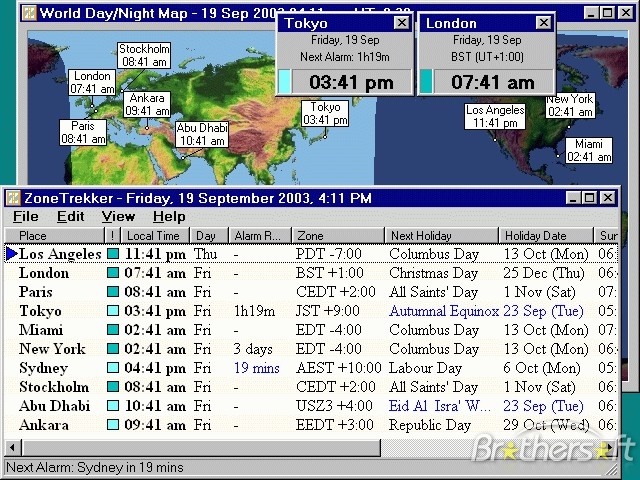Click the 'Next Alarm: Sydney in 19 mins' status
640x480 pixels.
[95, 467]
